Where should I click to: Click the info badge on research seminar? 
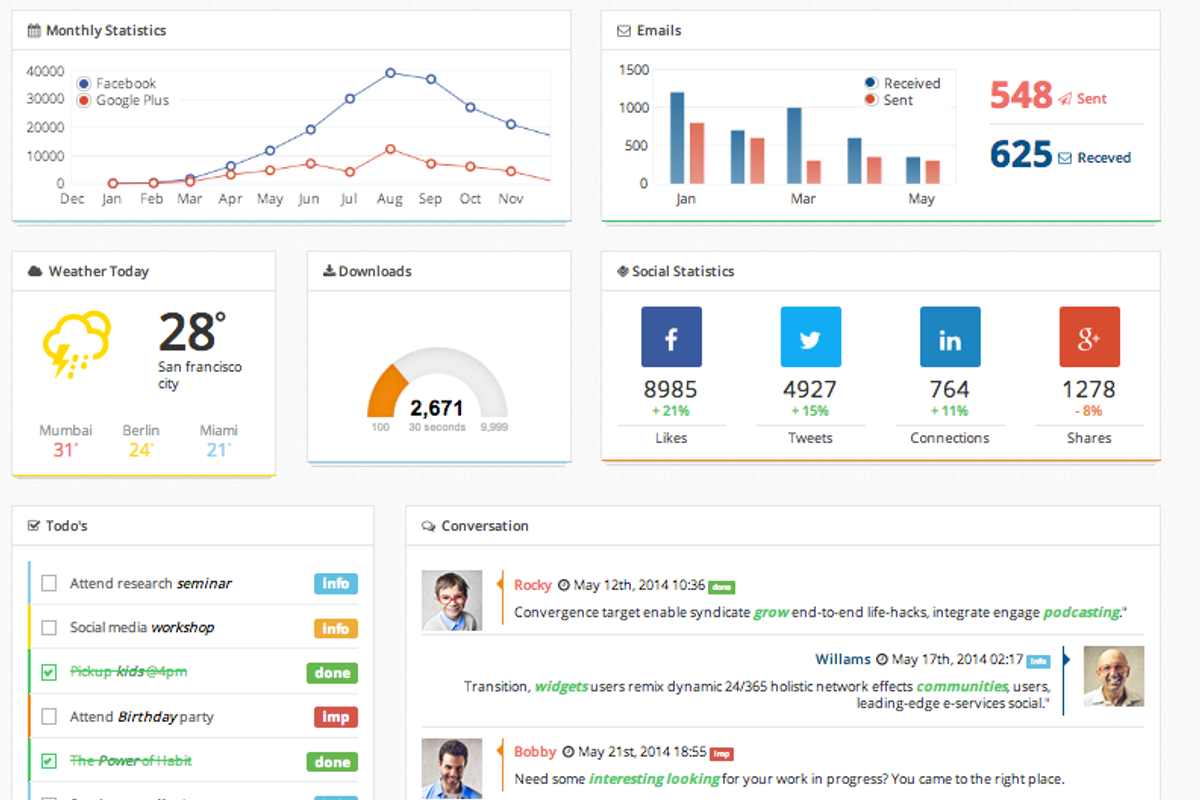pyautogui.click(x=336, y=583)
